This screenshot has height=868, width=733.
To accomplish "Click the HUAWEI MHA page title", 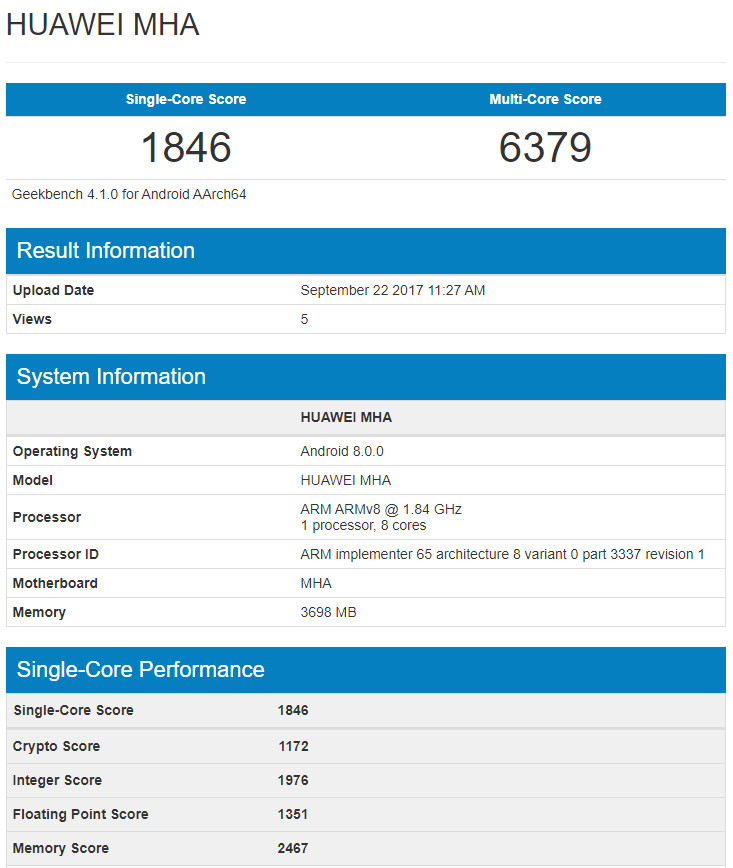I will coord(102,25).
